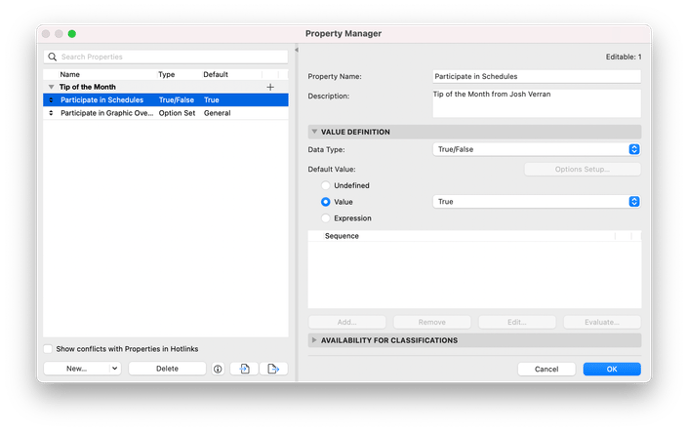
Task: Click the Option Set type cell
Action: [x=177, y=113]
